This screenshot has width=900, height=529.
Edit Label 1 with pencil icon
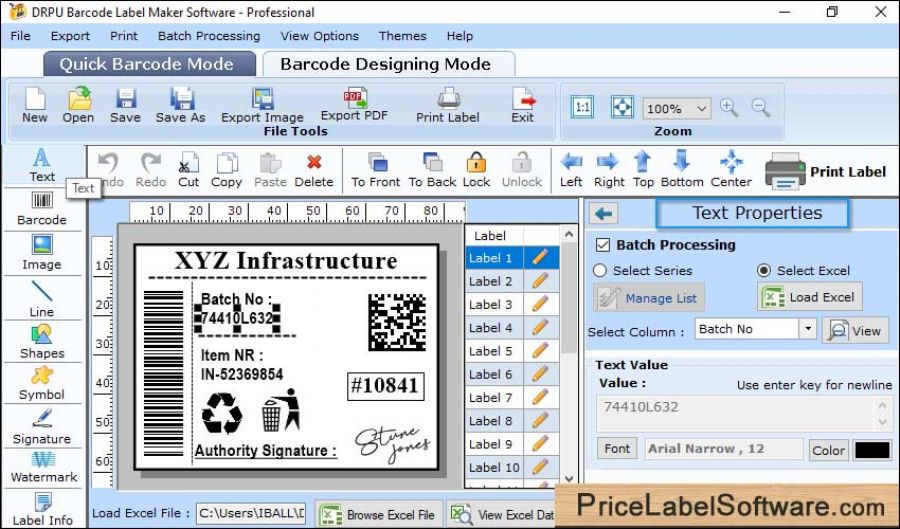coord(540,258)
